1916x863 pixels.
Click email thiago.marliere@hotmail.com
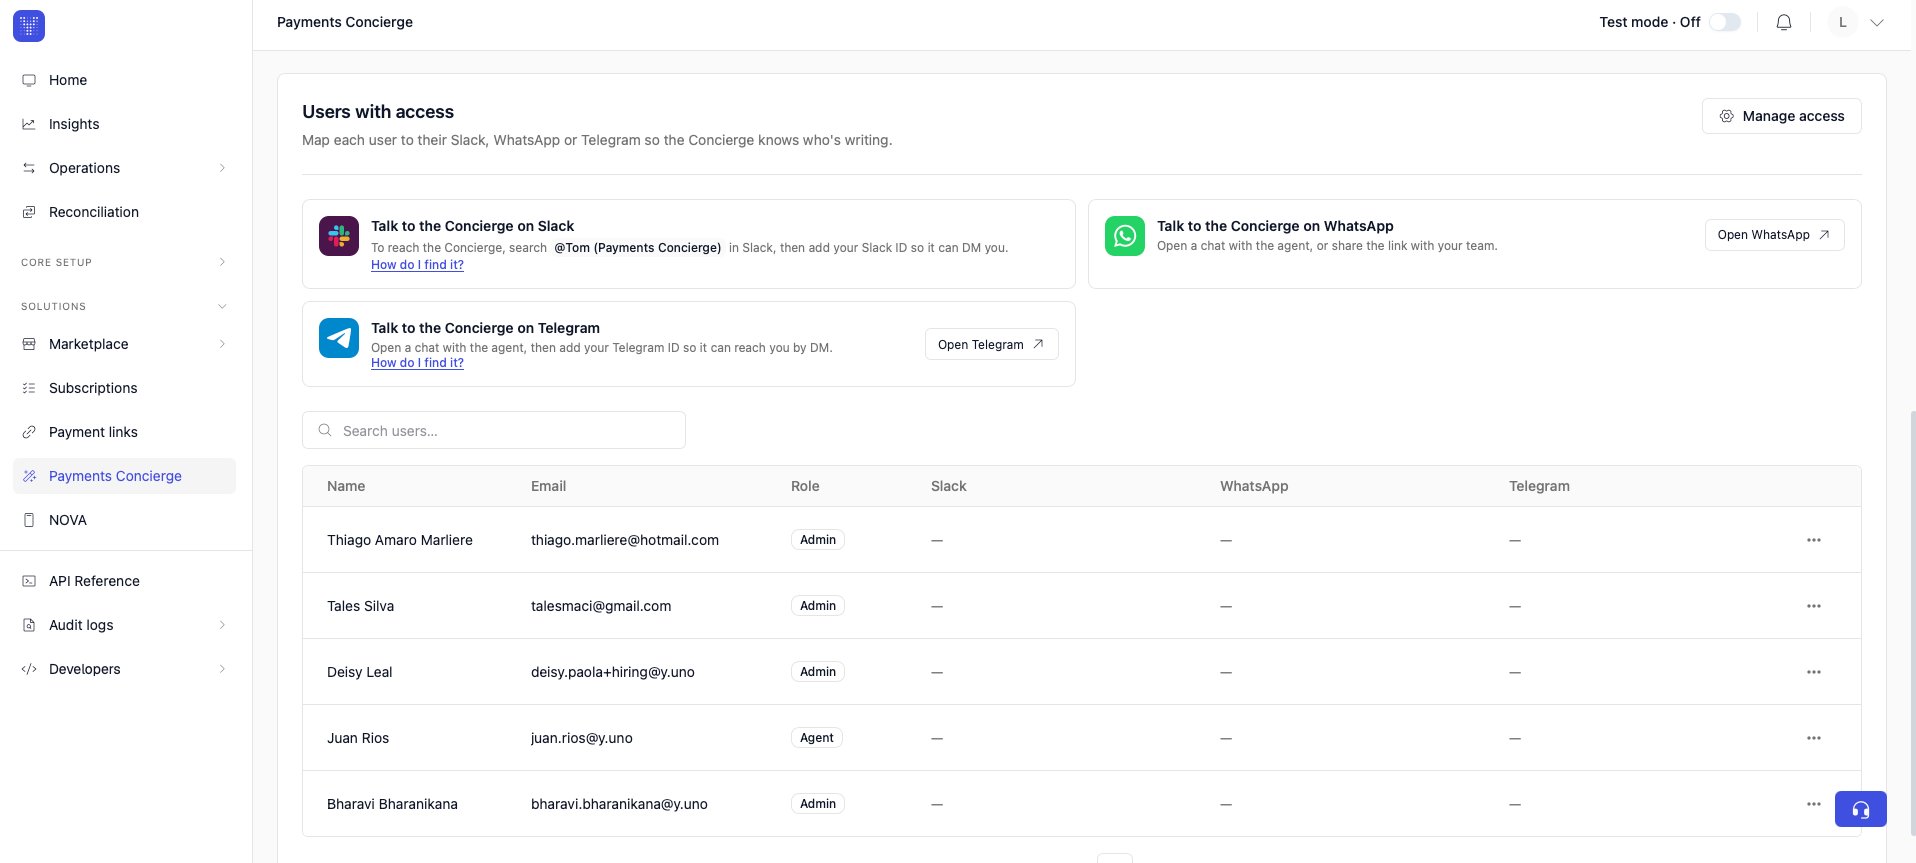point(625,540)
